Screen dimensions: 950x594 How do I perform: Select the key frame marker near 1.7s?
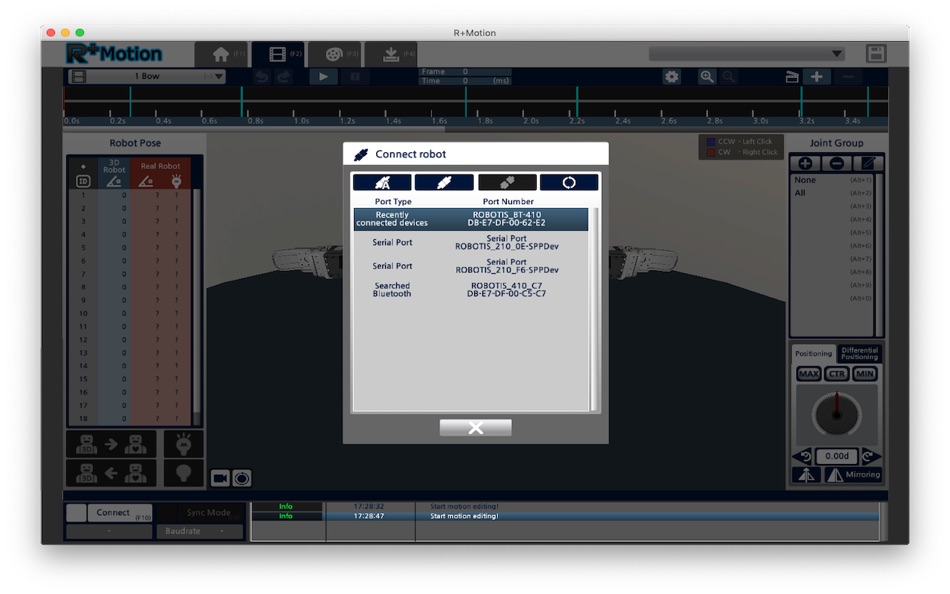[465, 101]
